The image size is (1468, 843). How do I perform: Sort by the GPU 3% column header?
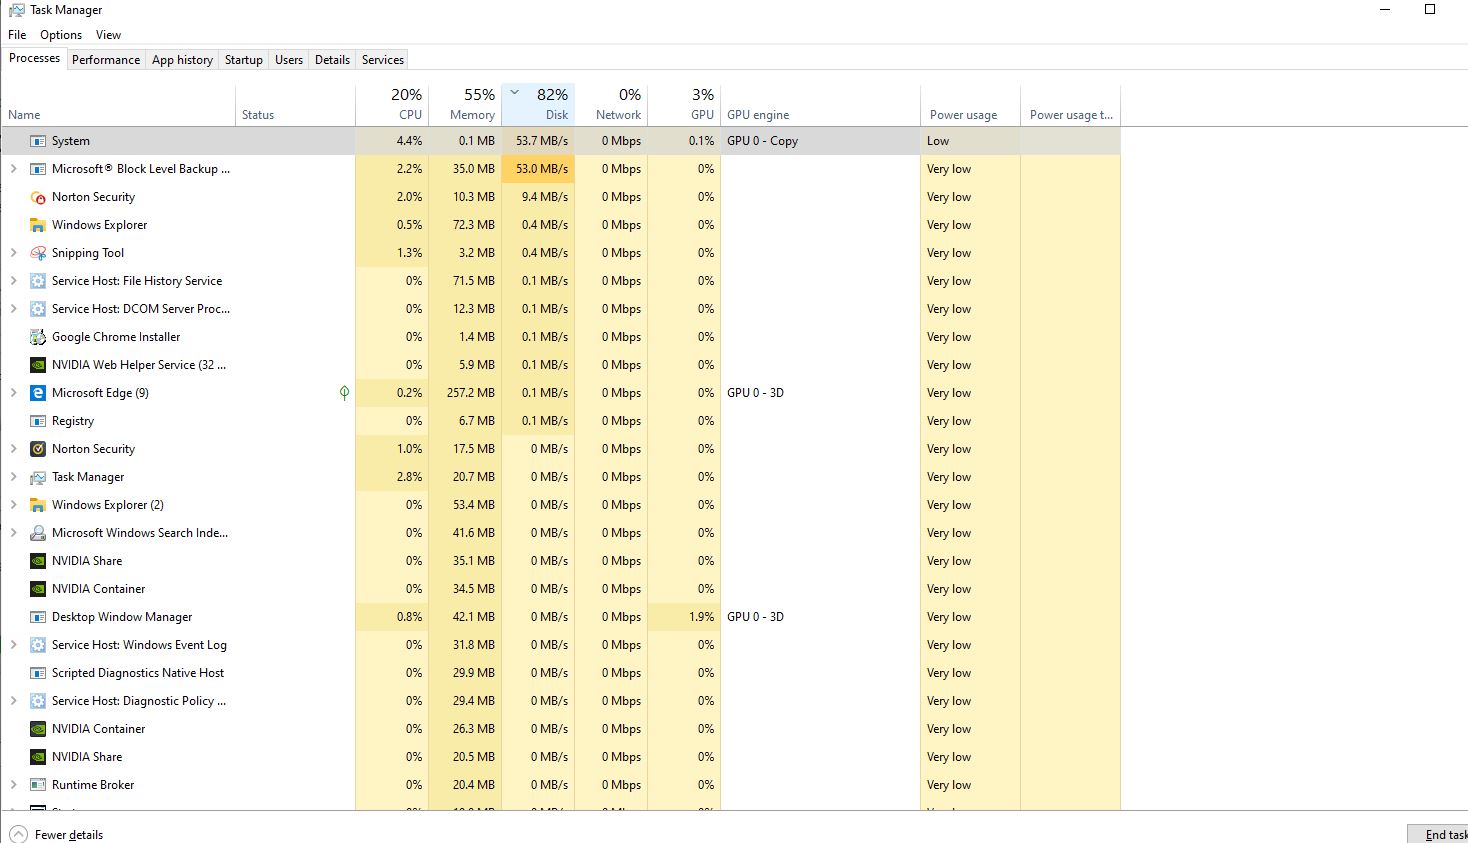coord(684,105)
